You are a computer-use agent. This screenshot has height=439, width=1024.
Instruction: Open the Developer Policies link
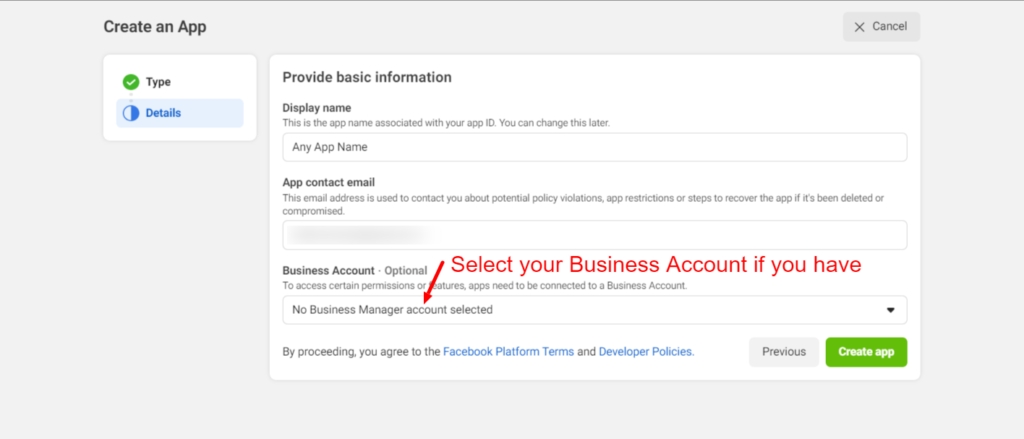tap(645, 352)
